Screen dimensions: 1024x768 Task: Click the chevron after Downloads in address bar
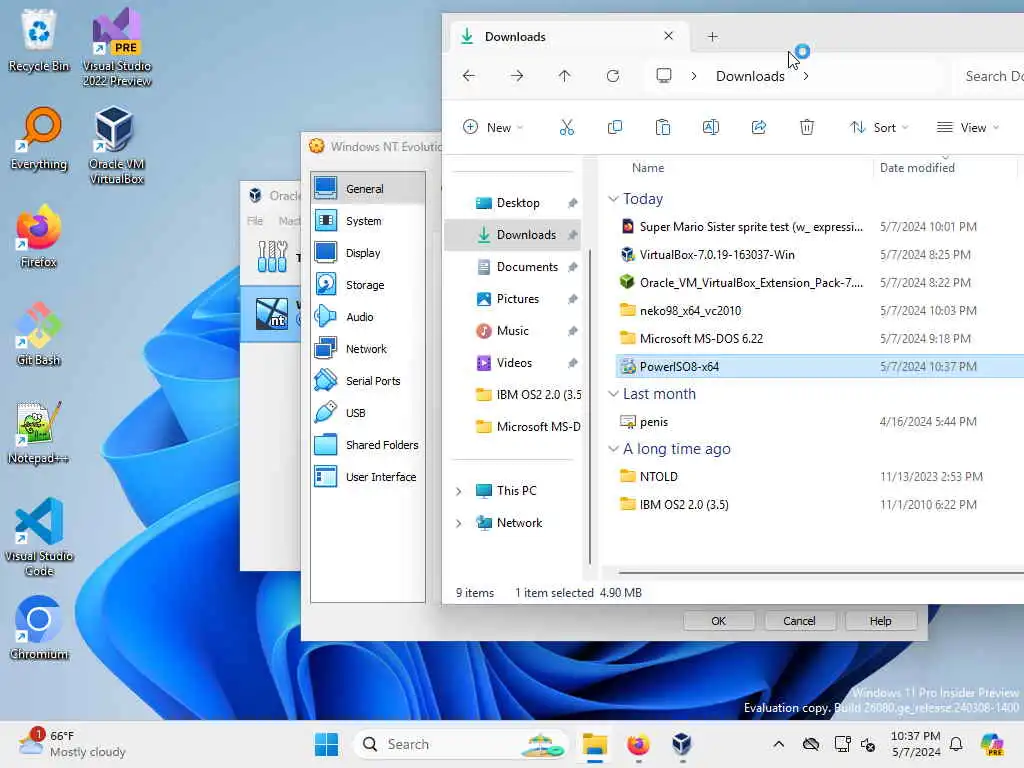(806, 76)
